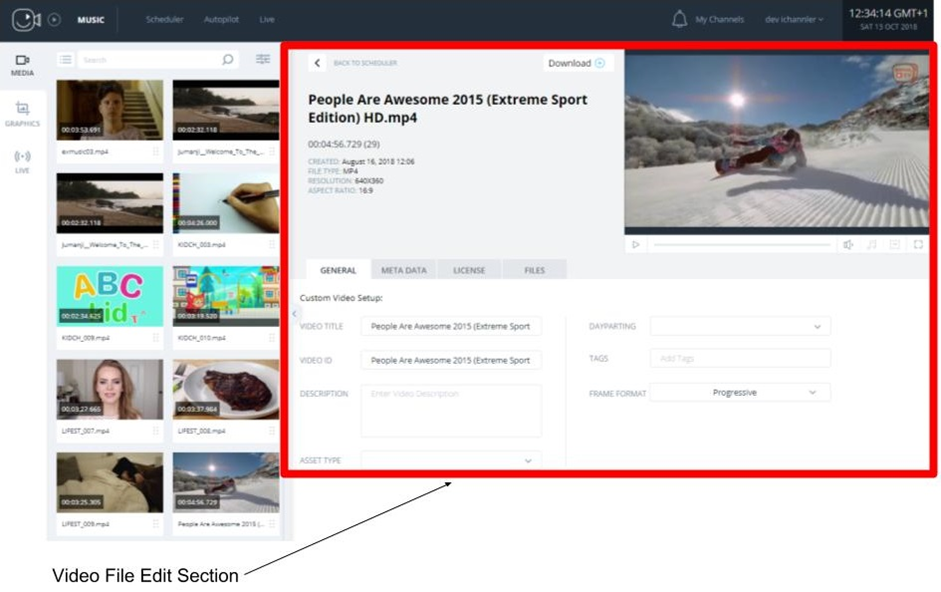Open the Media section in the sidebar

pos(22,65)
